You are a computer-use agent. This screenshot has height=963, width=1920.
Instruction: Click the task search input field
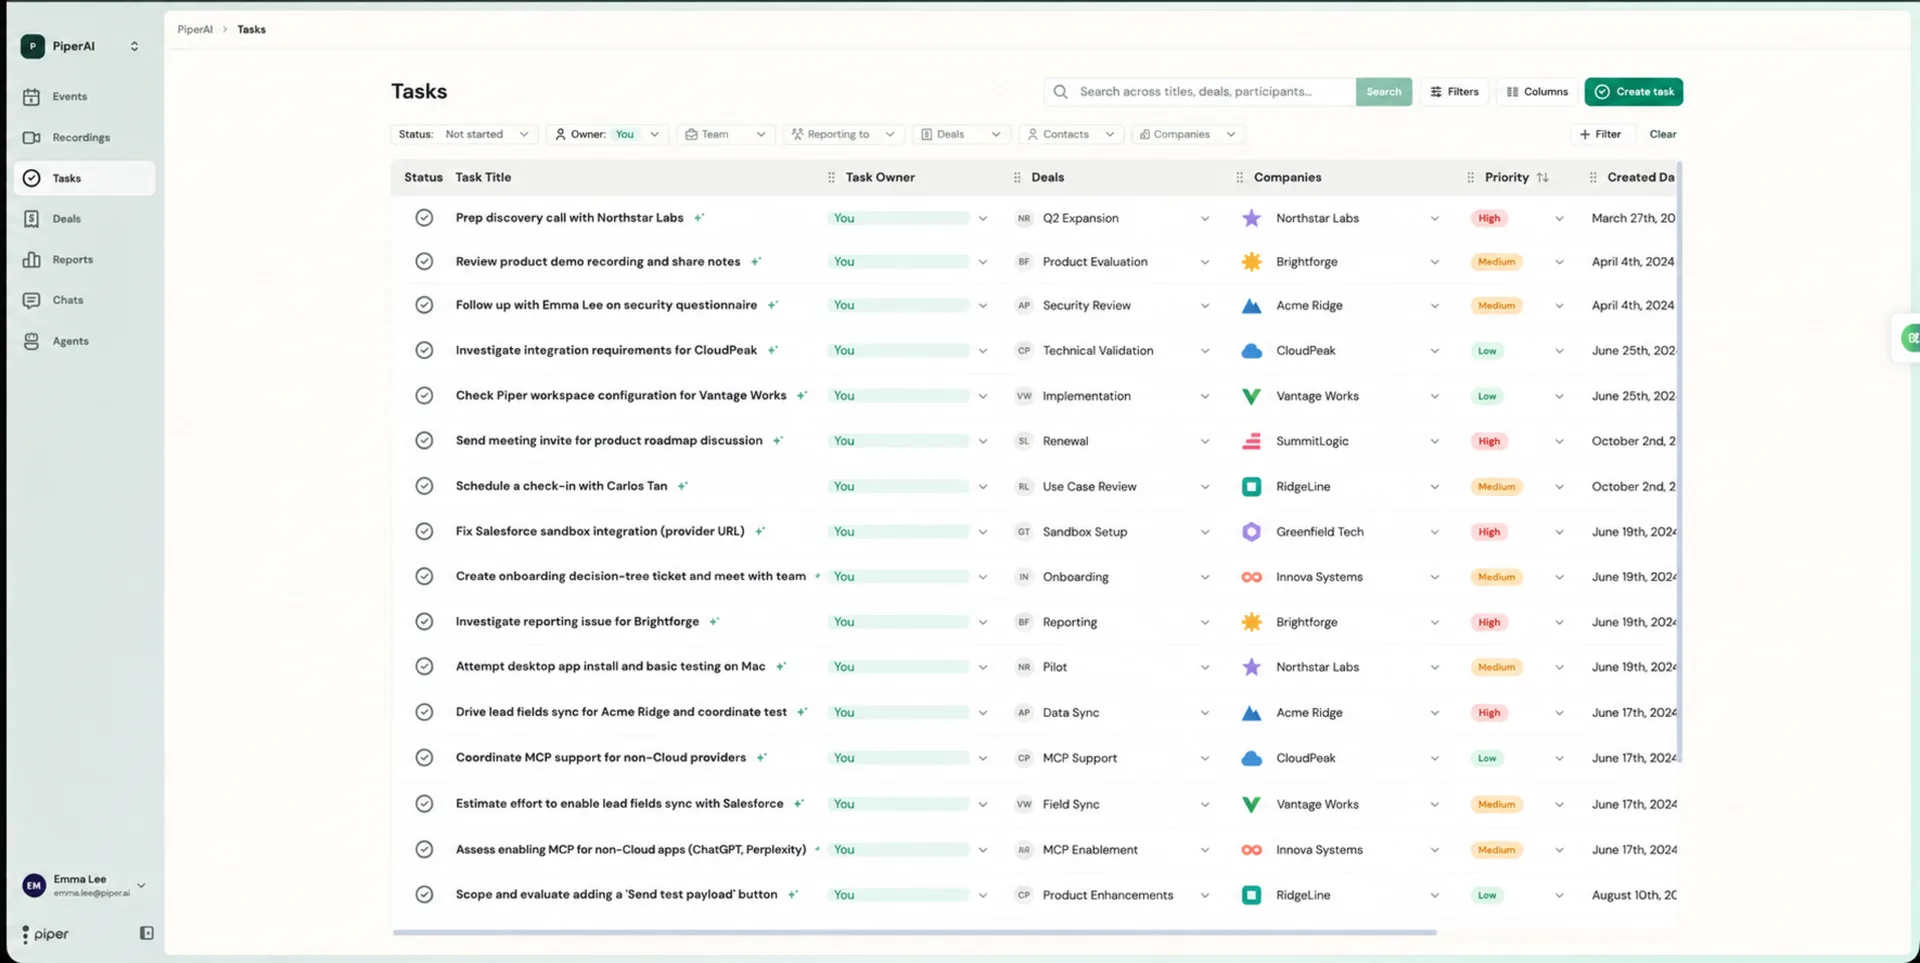[x=1200, y=92]
